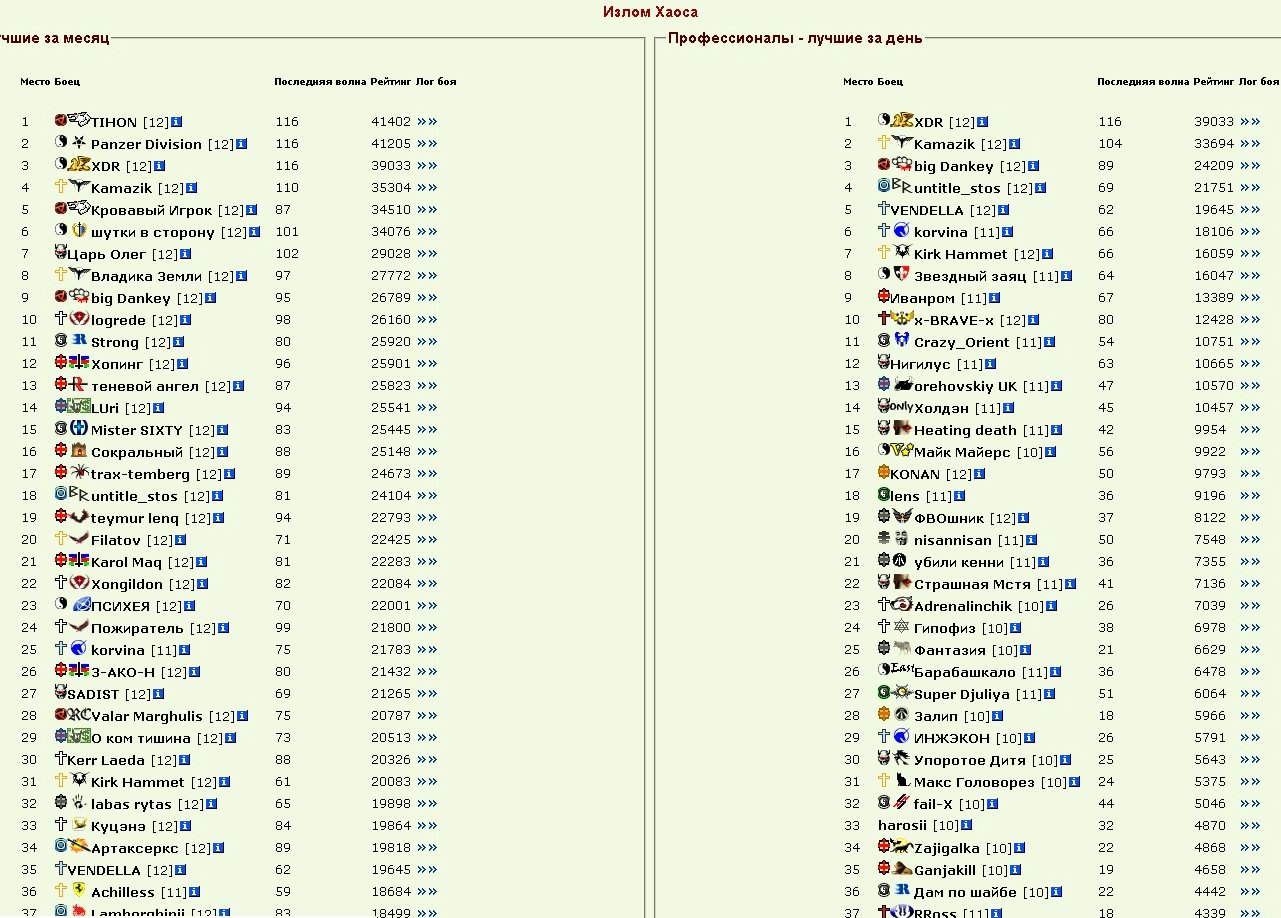
Task: Open daily battle log for rating 9196
Action: (1250, 496)
